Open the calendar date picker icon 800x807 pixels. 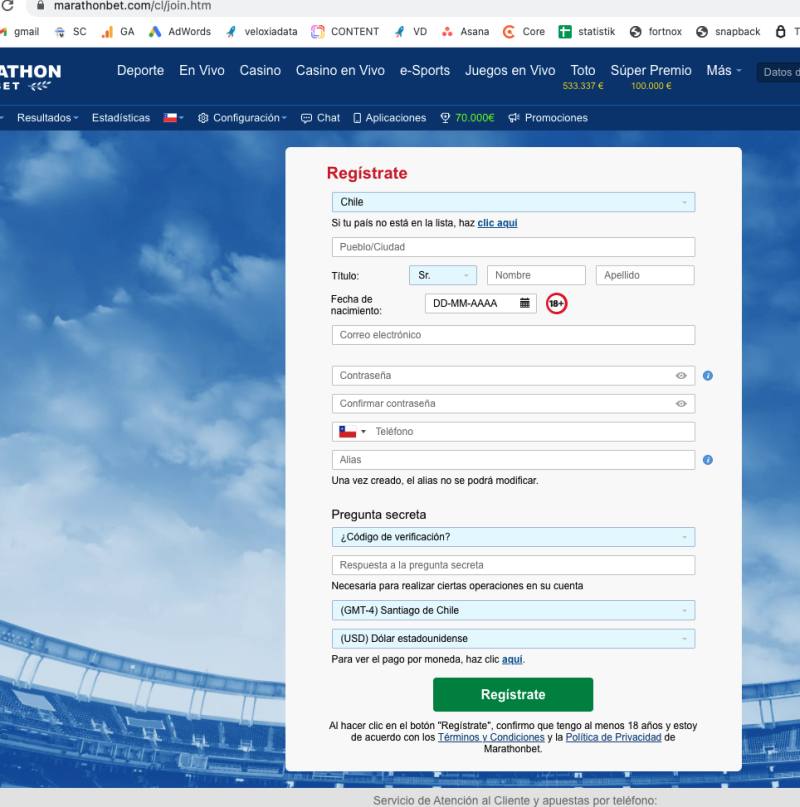[525, 303]
